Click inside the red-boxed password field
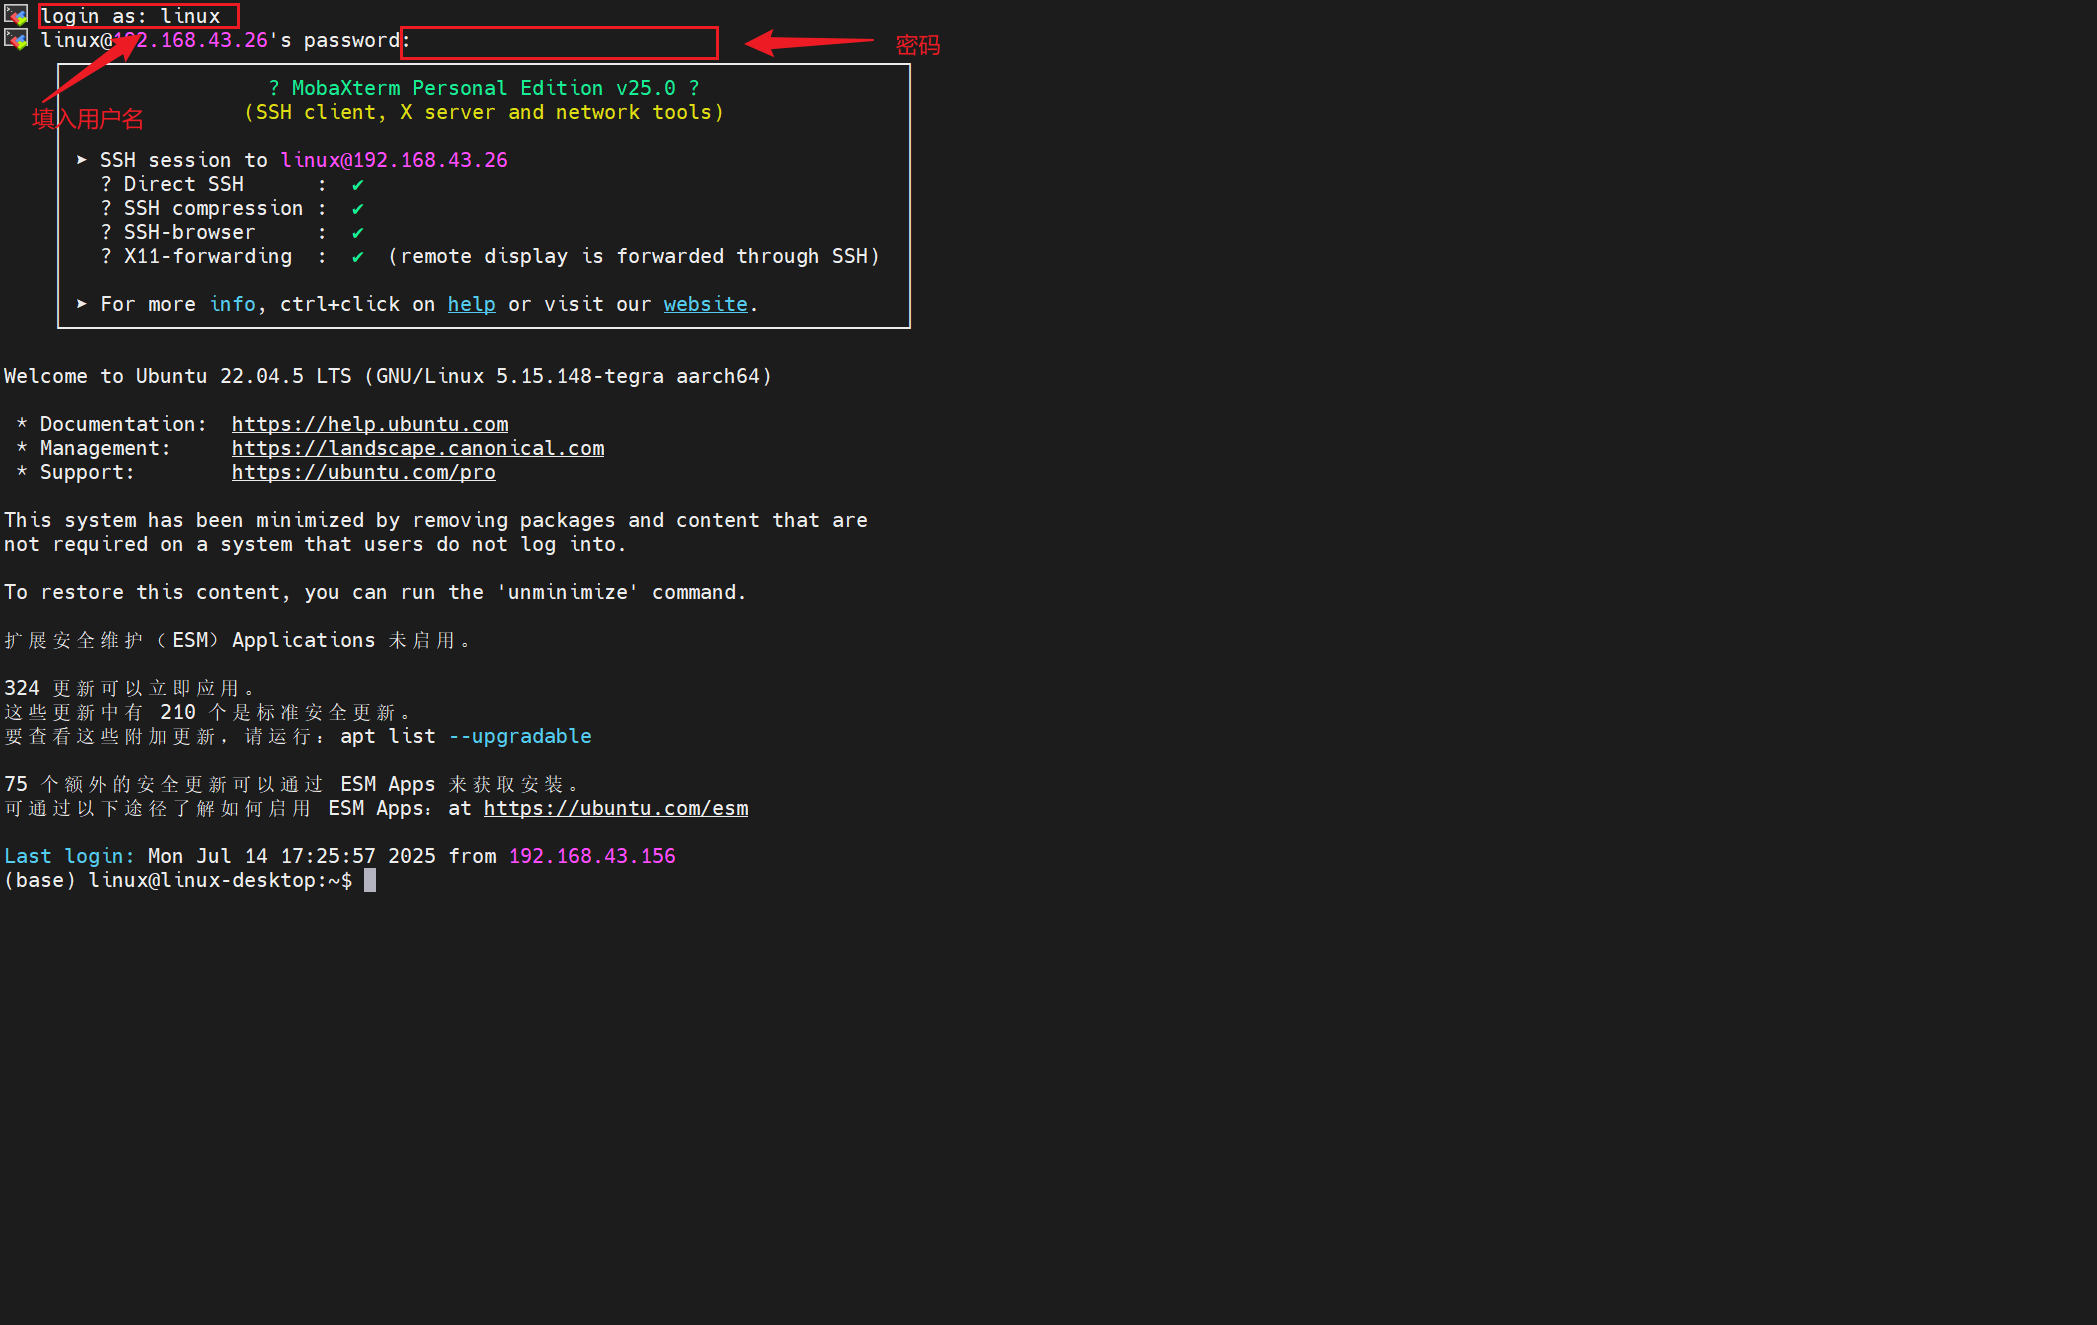2097x1325 pixels. click(x=560, y=42)
